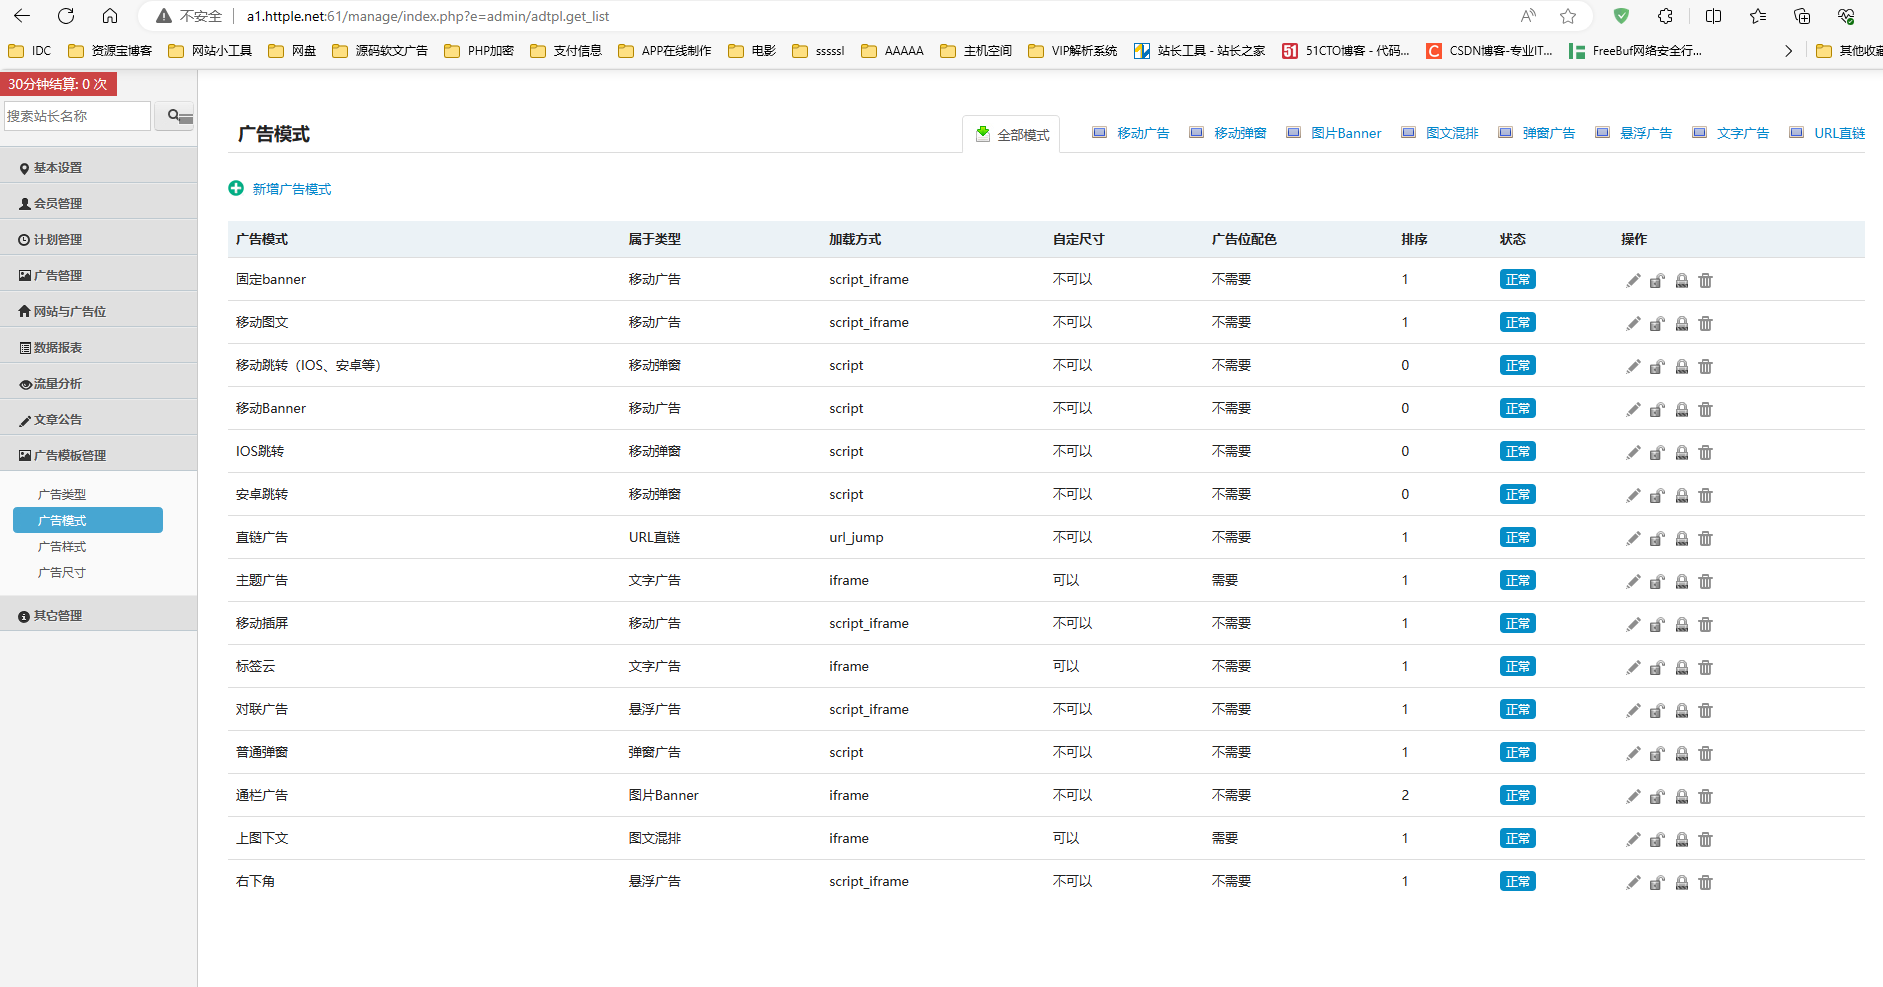Click the browser home icon

click(x=110, y=16)
